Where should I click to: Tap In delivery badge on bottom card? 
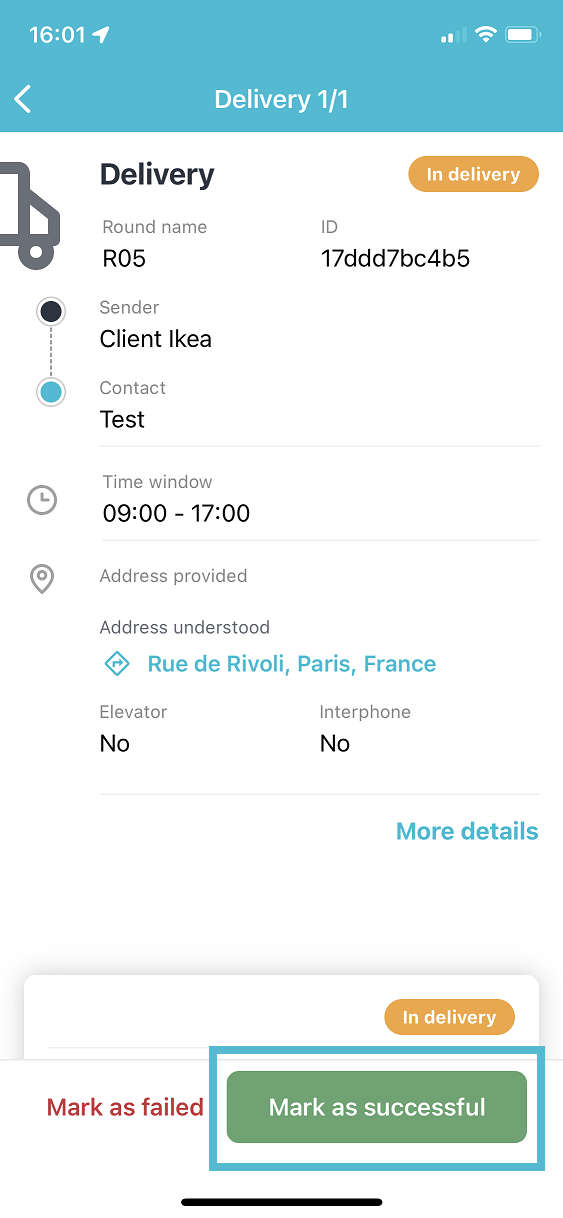pyautogui.click(x=449, y=1017)
